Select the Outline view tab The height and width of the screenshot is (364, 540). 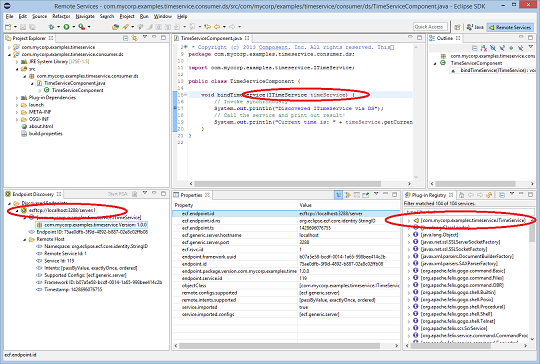(445, 38)
